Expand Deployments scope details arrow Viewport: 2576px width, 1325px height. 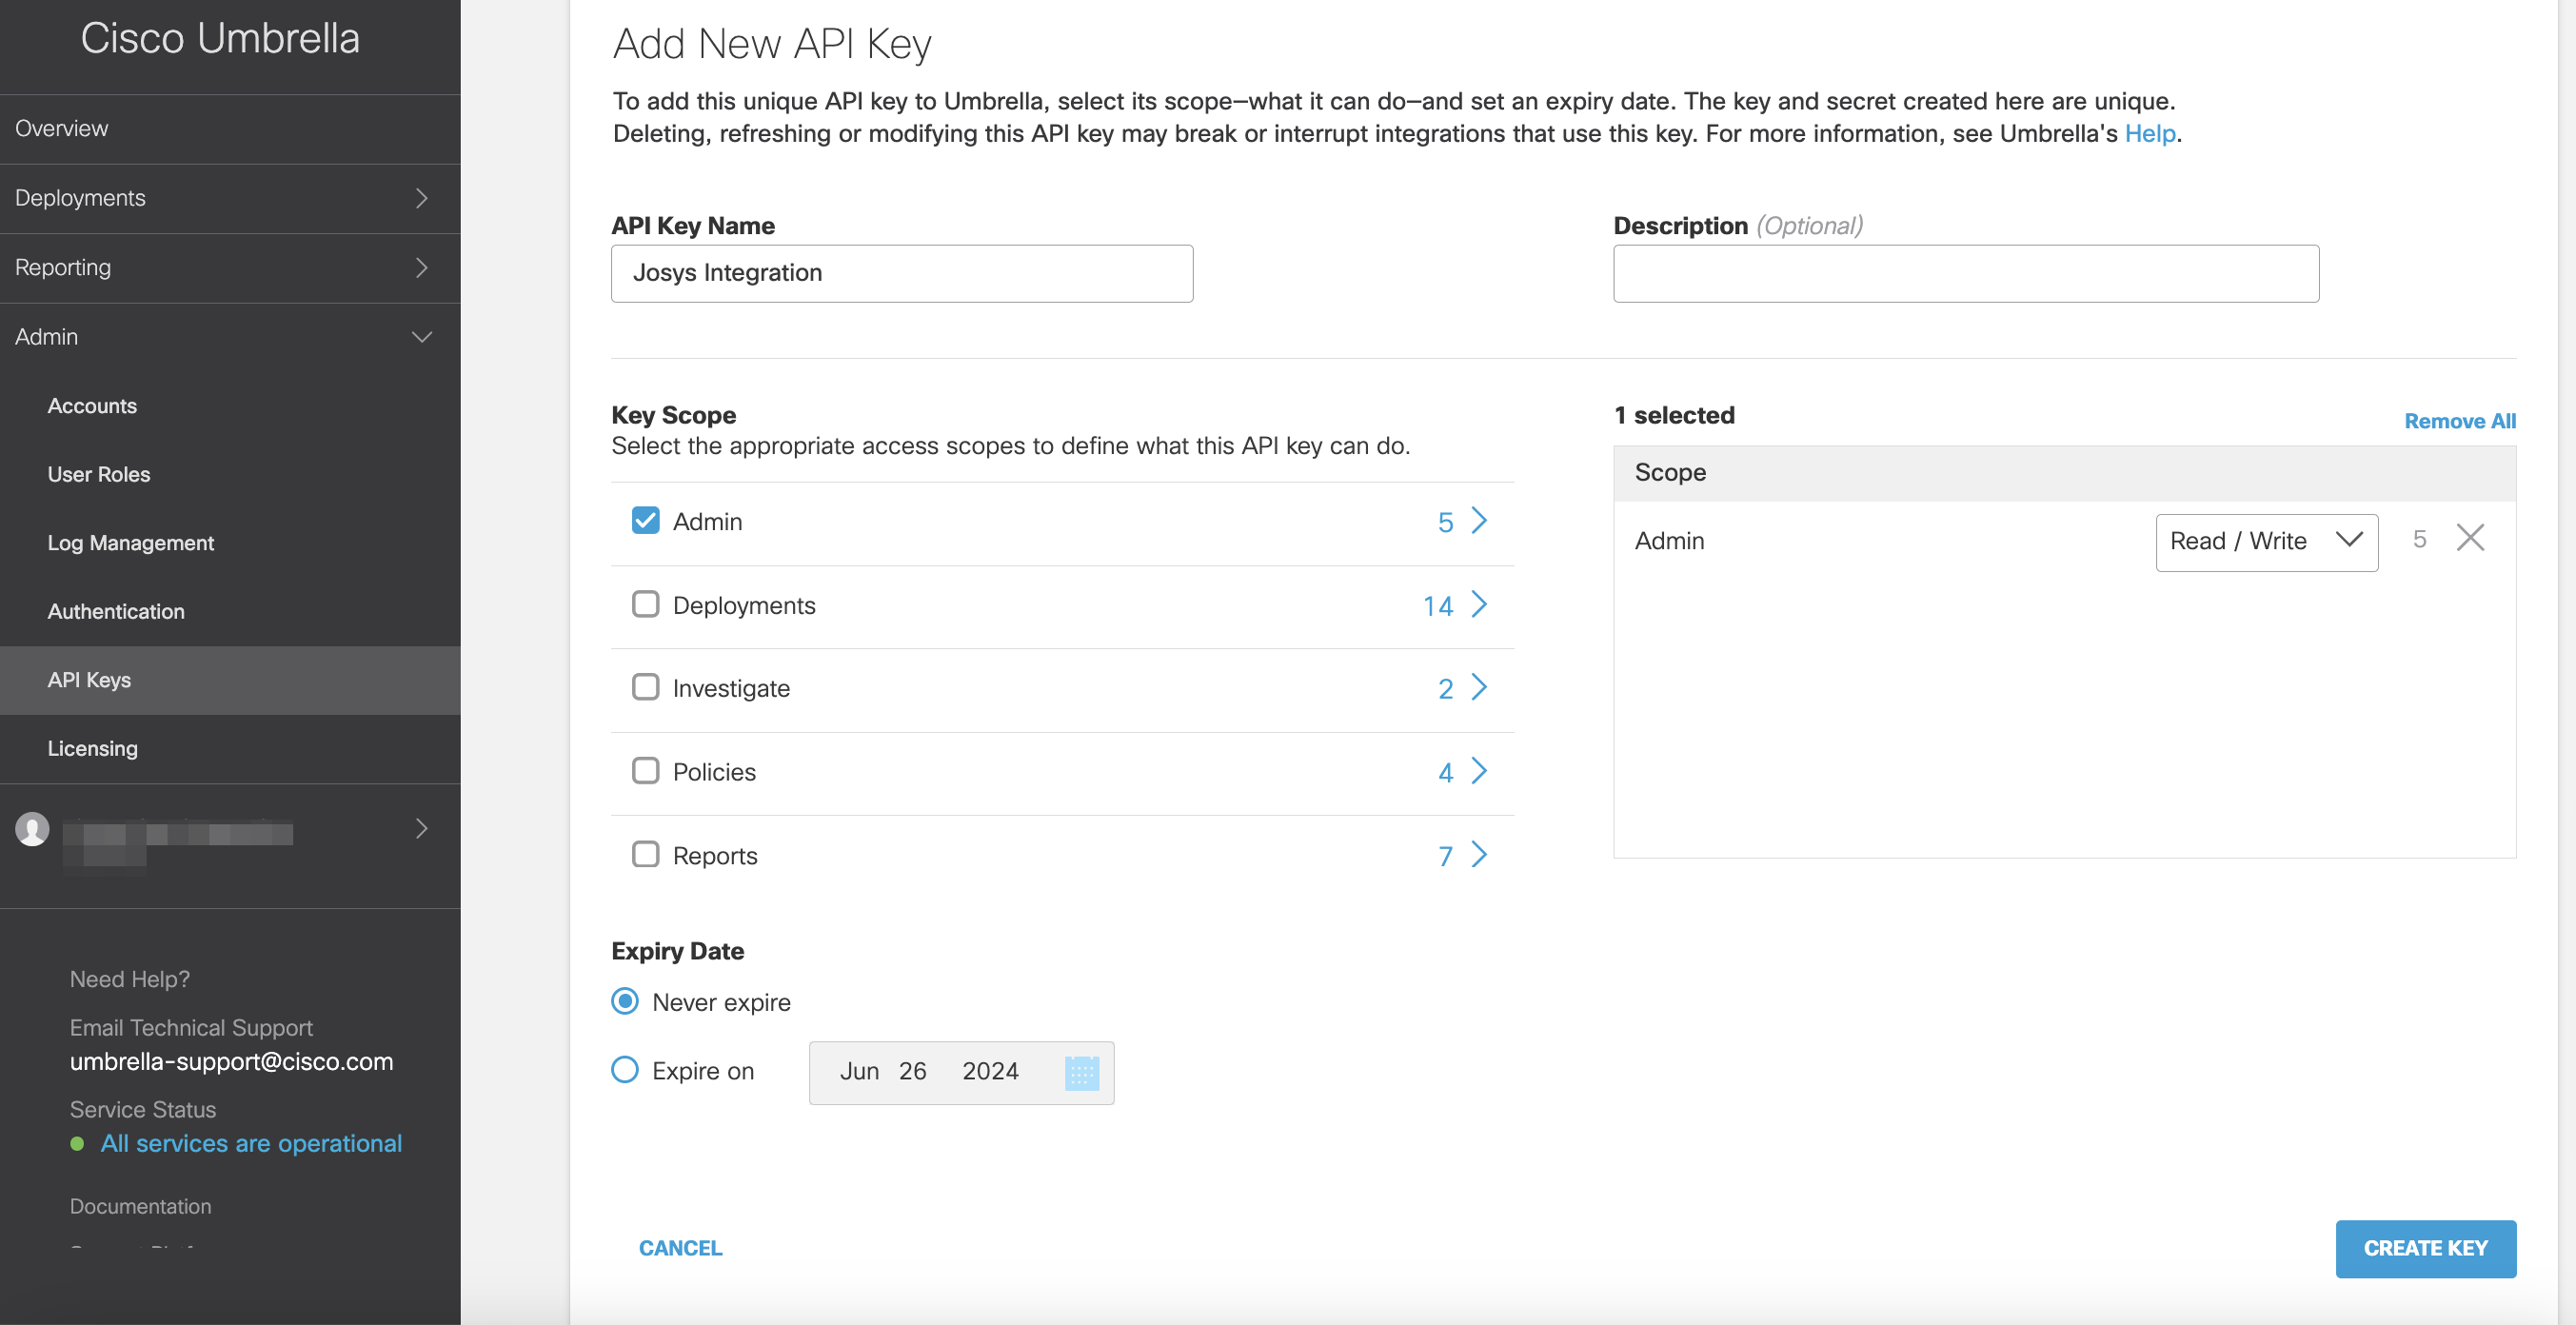coord(1479,605)
